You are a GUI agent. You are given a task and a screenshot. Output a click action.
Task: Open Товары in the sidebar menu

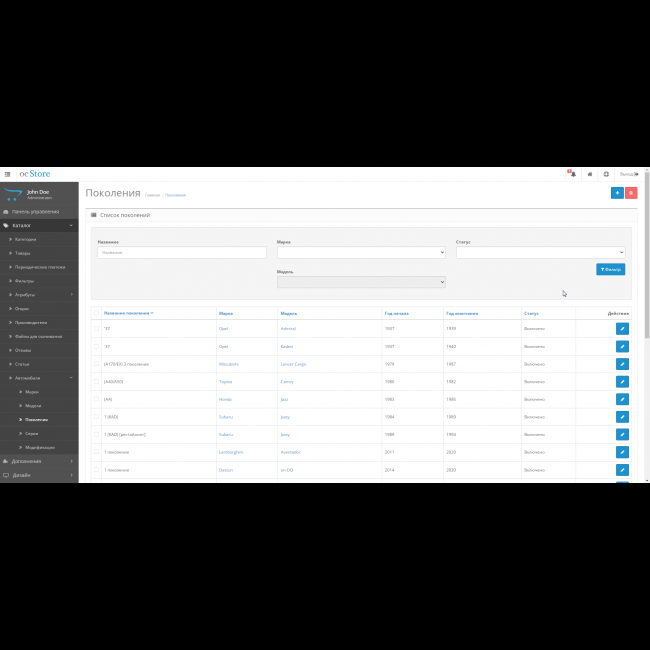point(24,253)
